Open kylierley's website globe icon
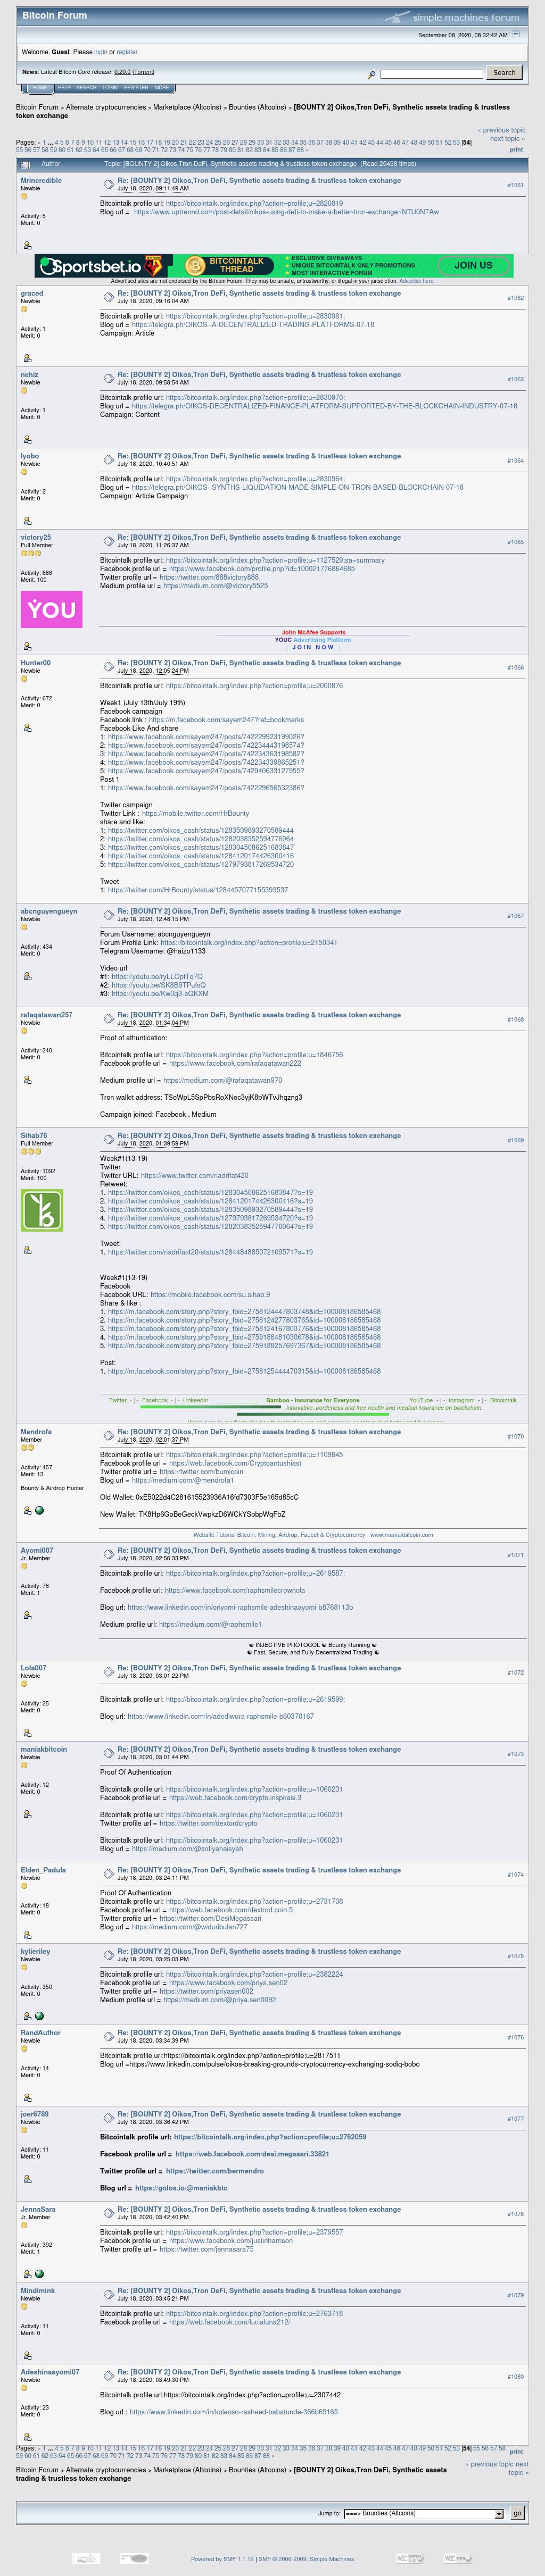Image resolution: width=545 pixels, height=2576 pixels. (39, 2016)
